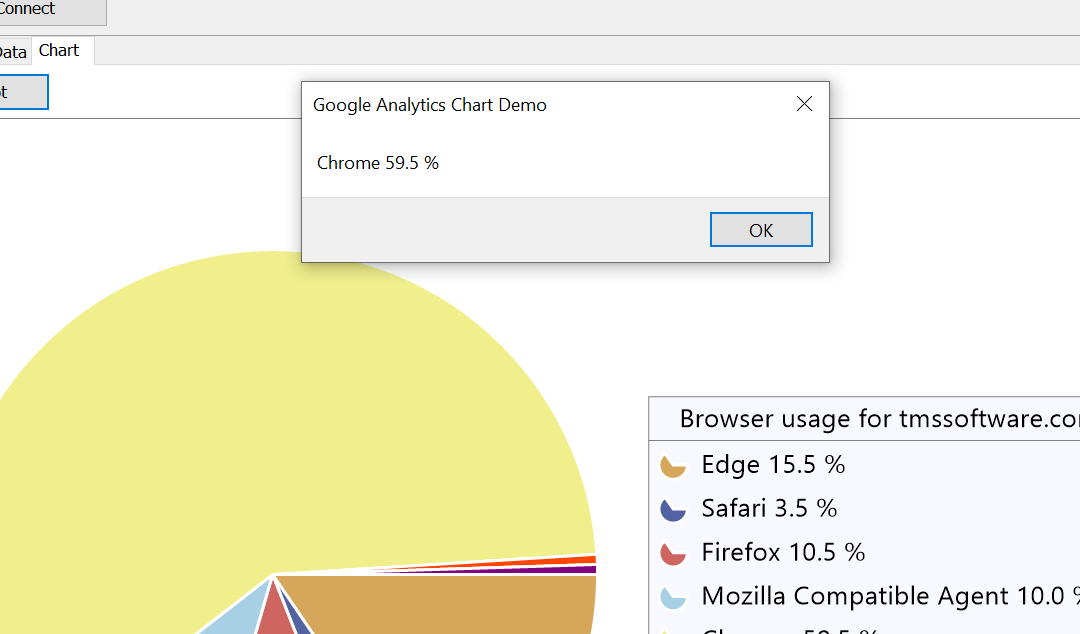
Task: Click the blue-outlined button below the Data tab
Action: tap(23, 92)
